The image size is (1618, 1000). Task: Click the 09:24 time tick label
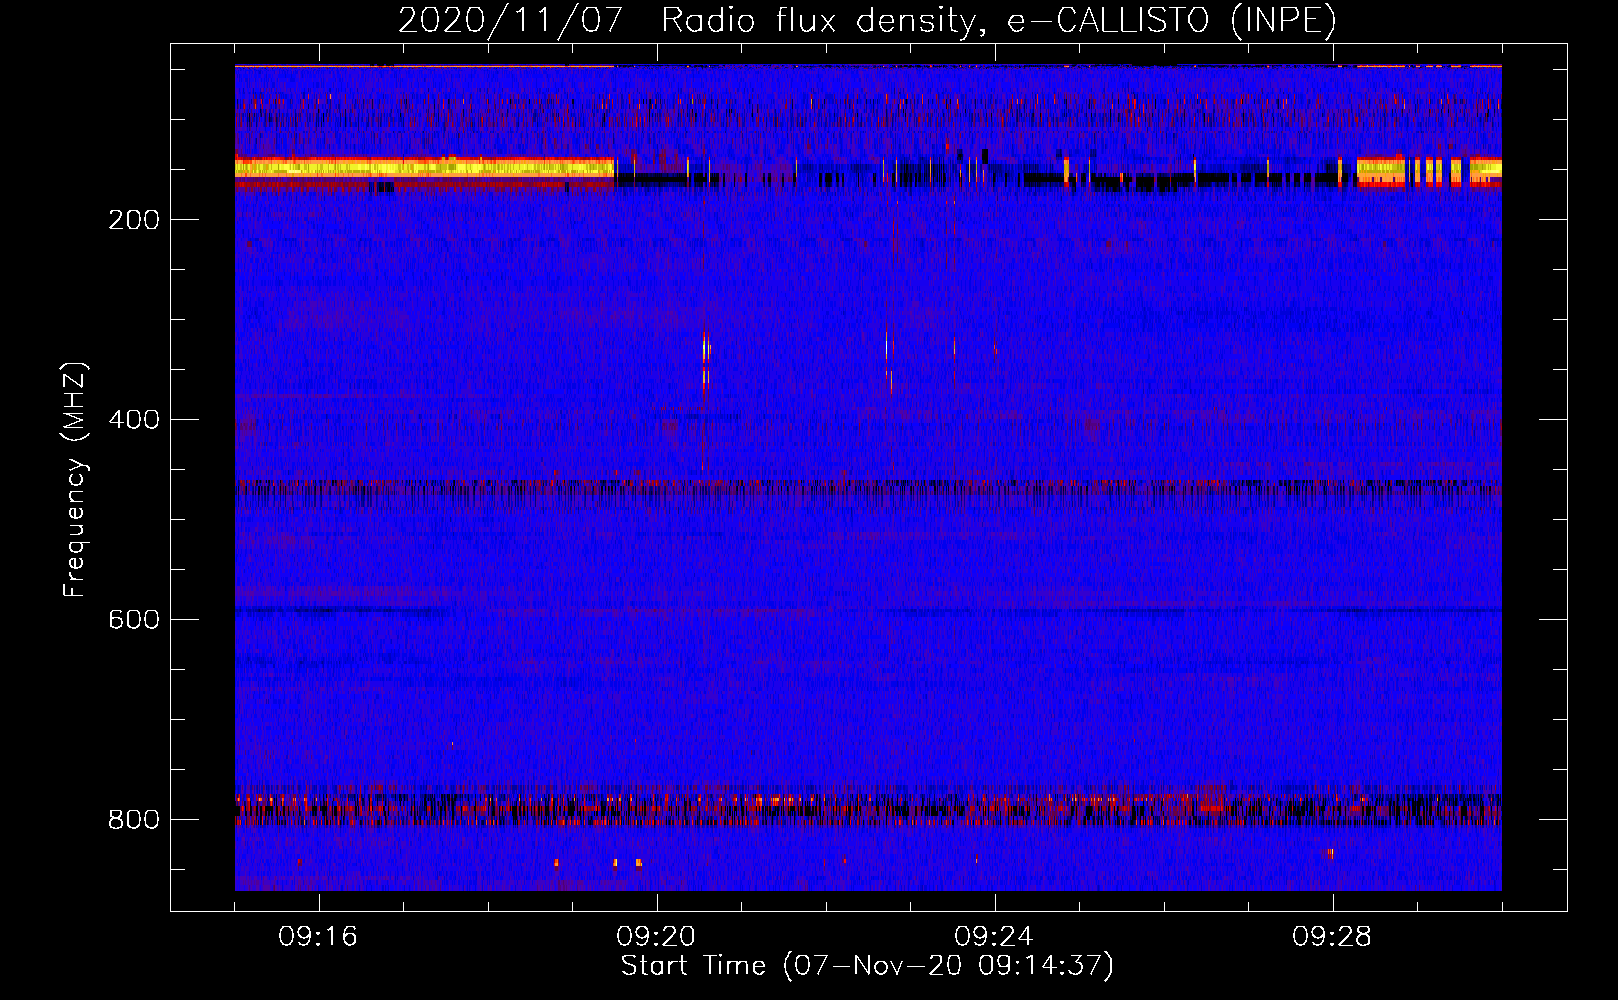994,937
